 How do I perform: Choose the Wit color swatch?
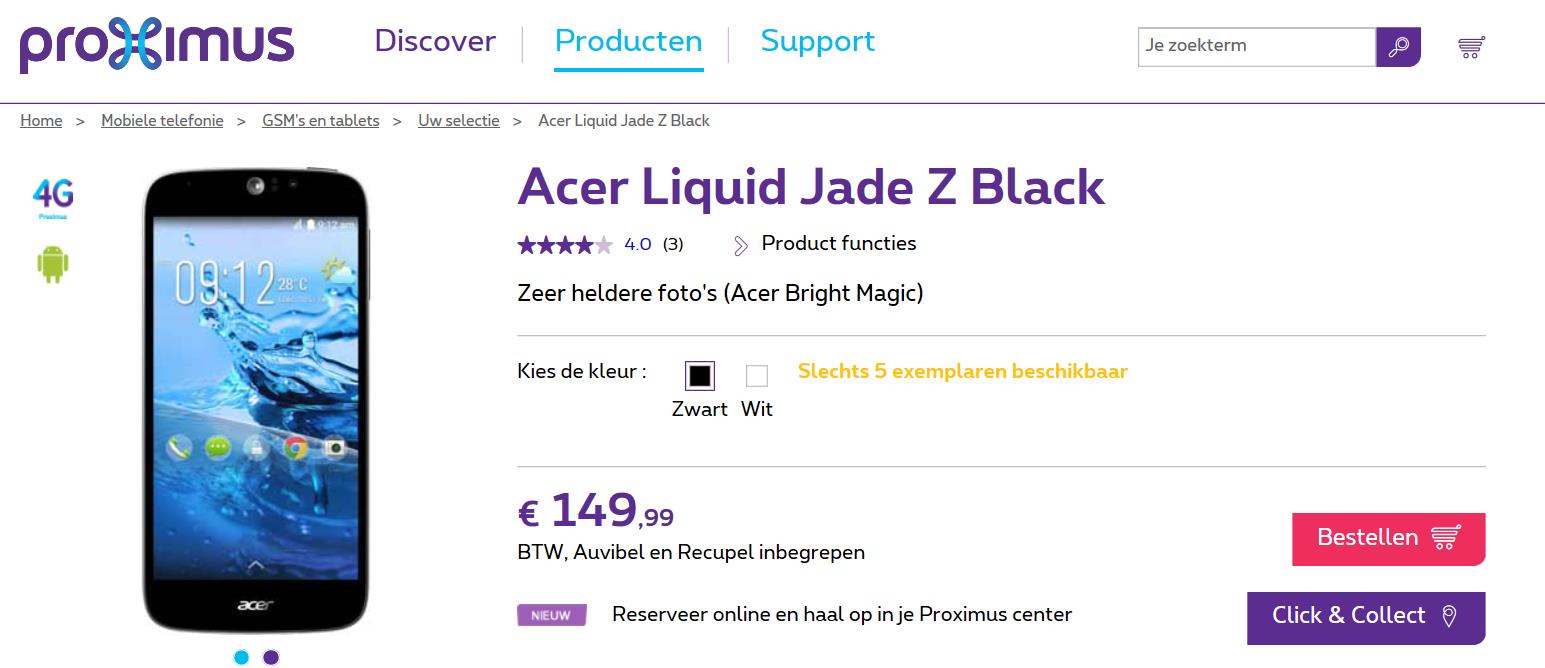click(x=757, y=376)
